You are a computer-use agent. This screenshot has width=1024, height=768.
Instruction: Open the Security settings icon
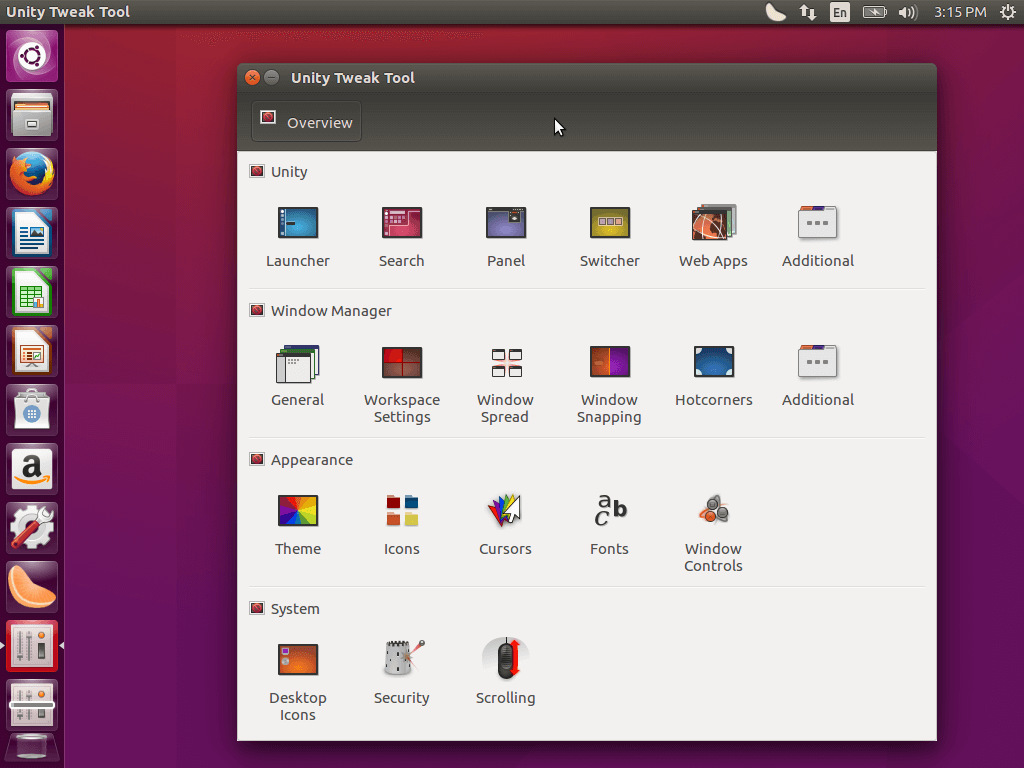pyautogui.click(x=401, y=659)
